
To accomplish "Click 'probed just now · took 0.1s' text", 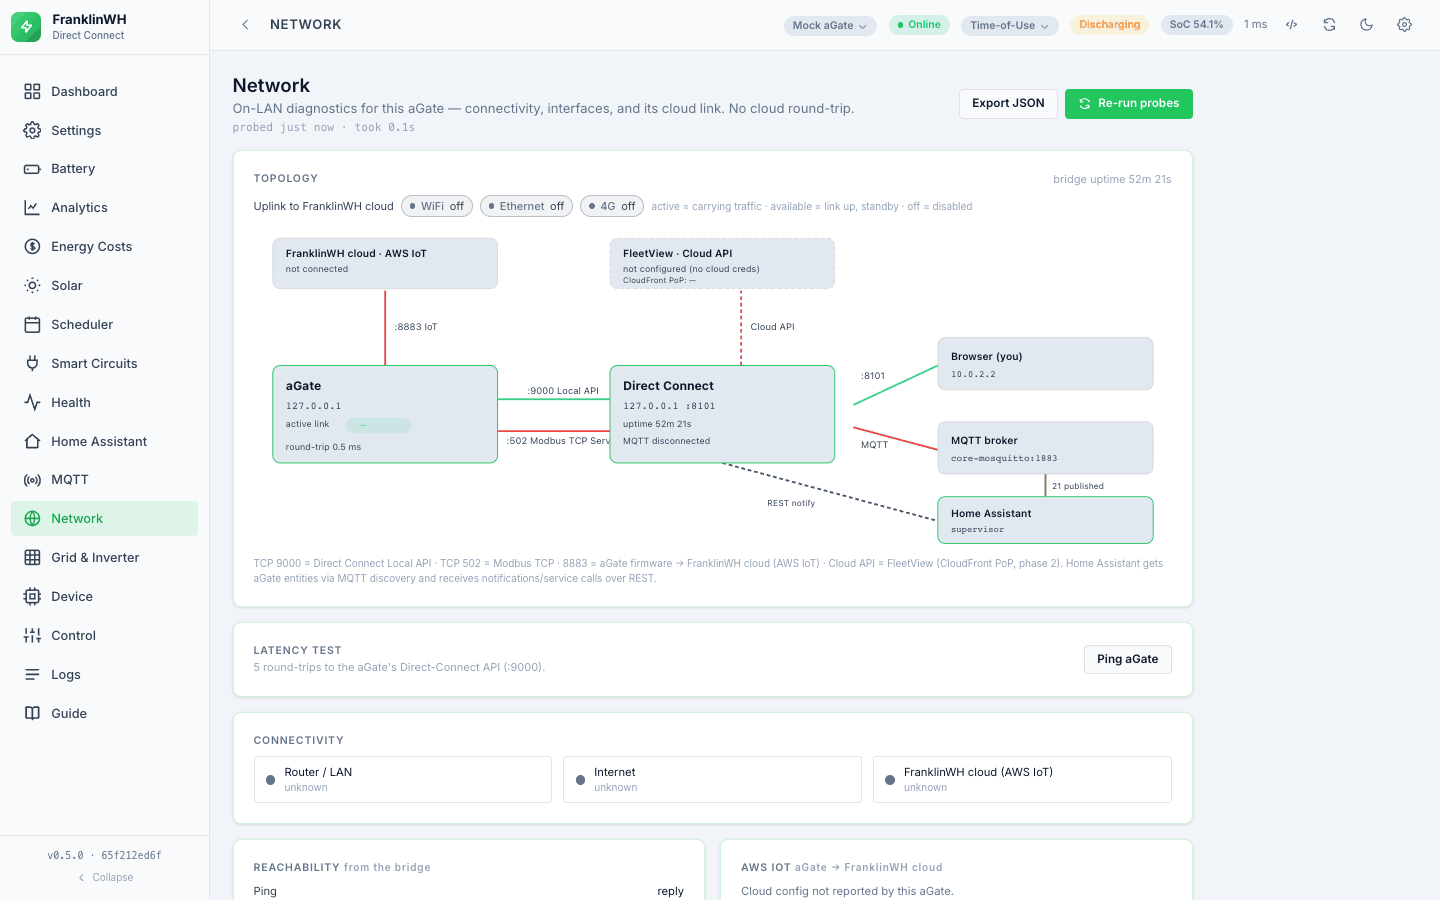I will (324, 128).
